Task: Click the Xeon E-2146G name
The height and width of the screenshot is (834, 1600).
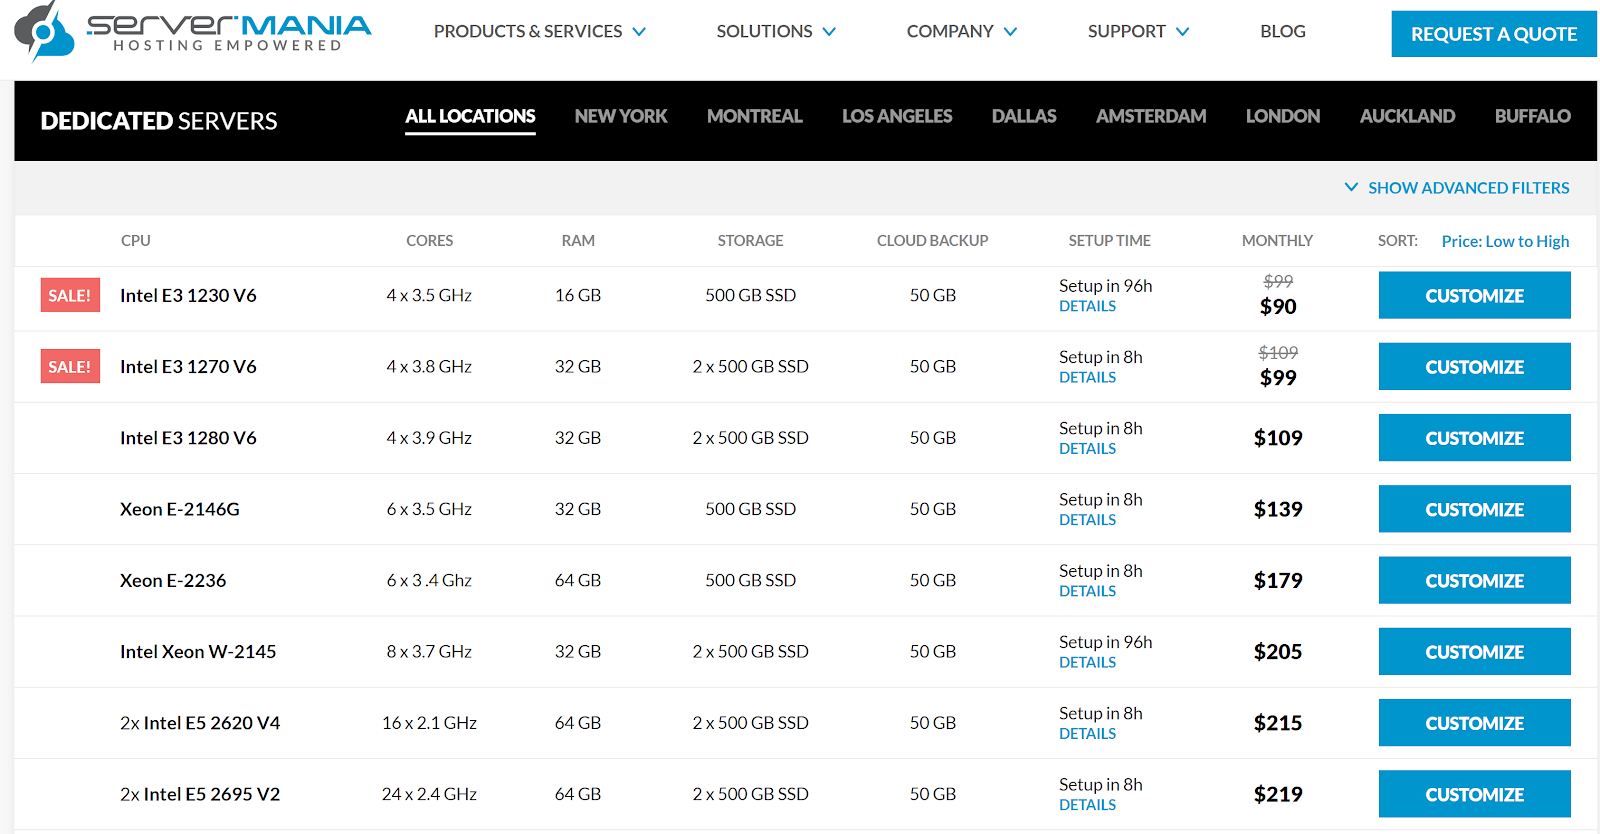Action: coord(180,509)
